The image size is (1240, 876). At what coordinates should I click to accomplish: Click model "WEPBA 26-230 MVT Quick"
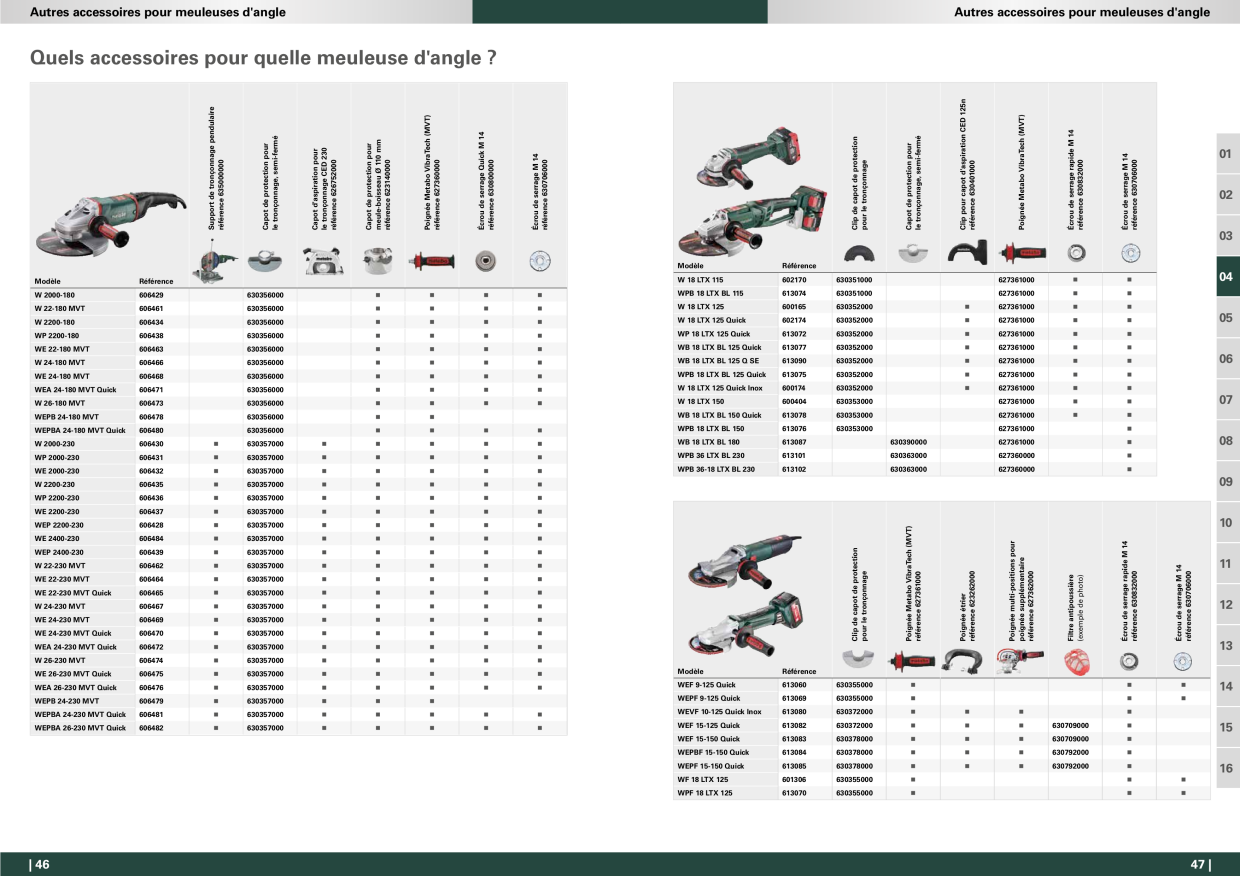[x=80, y=728]
